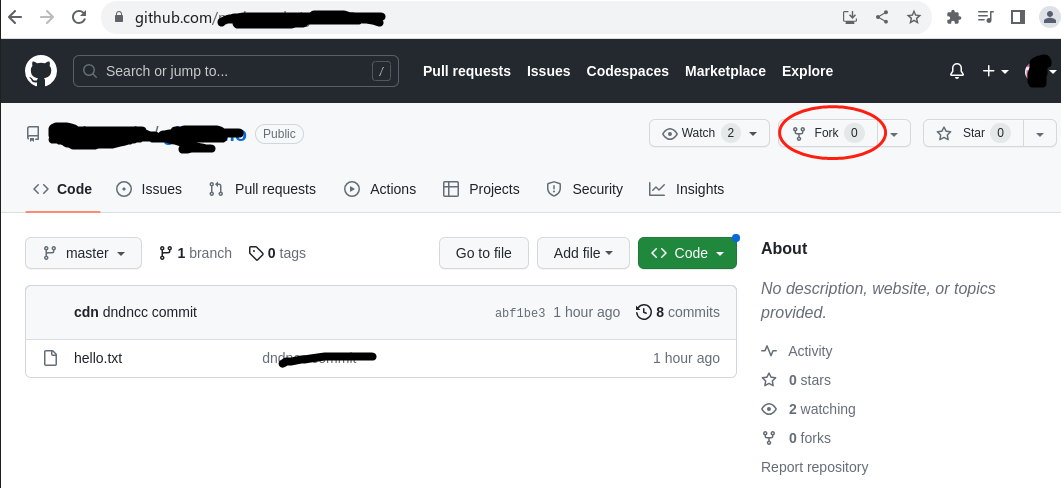Viewport: 1061px width, 488px height.
Task: Click the browser forward arrow
Action: (x=47, y=17)
